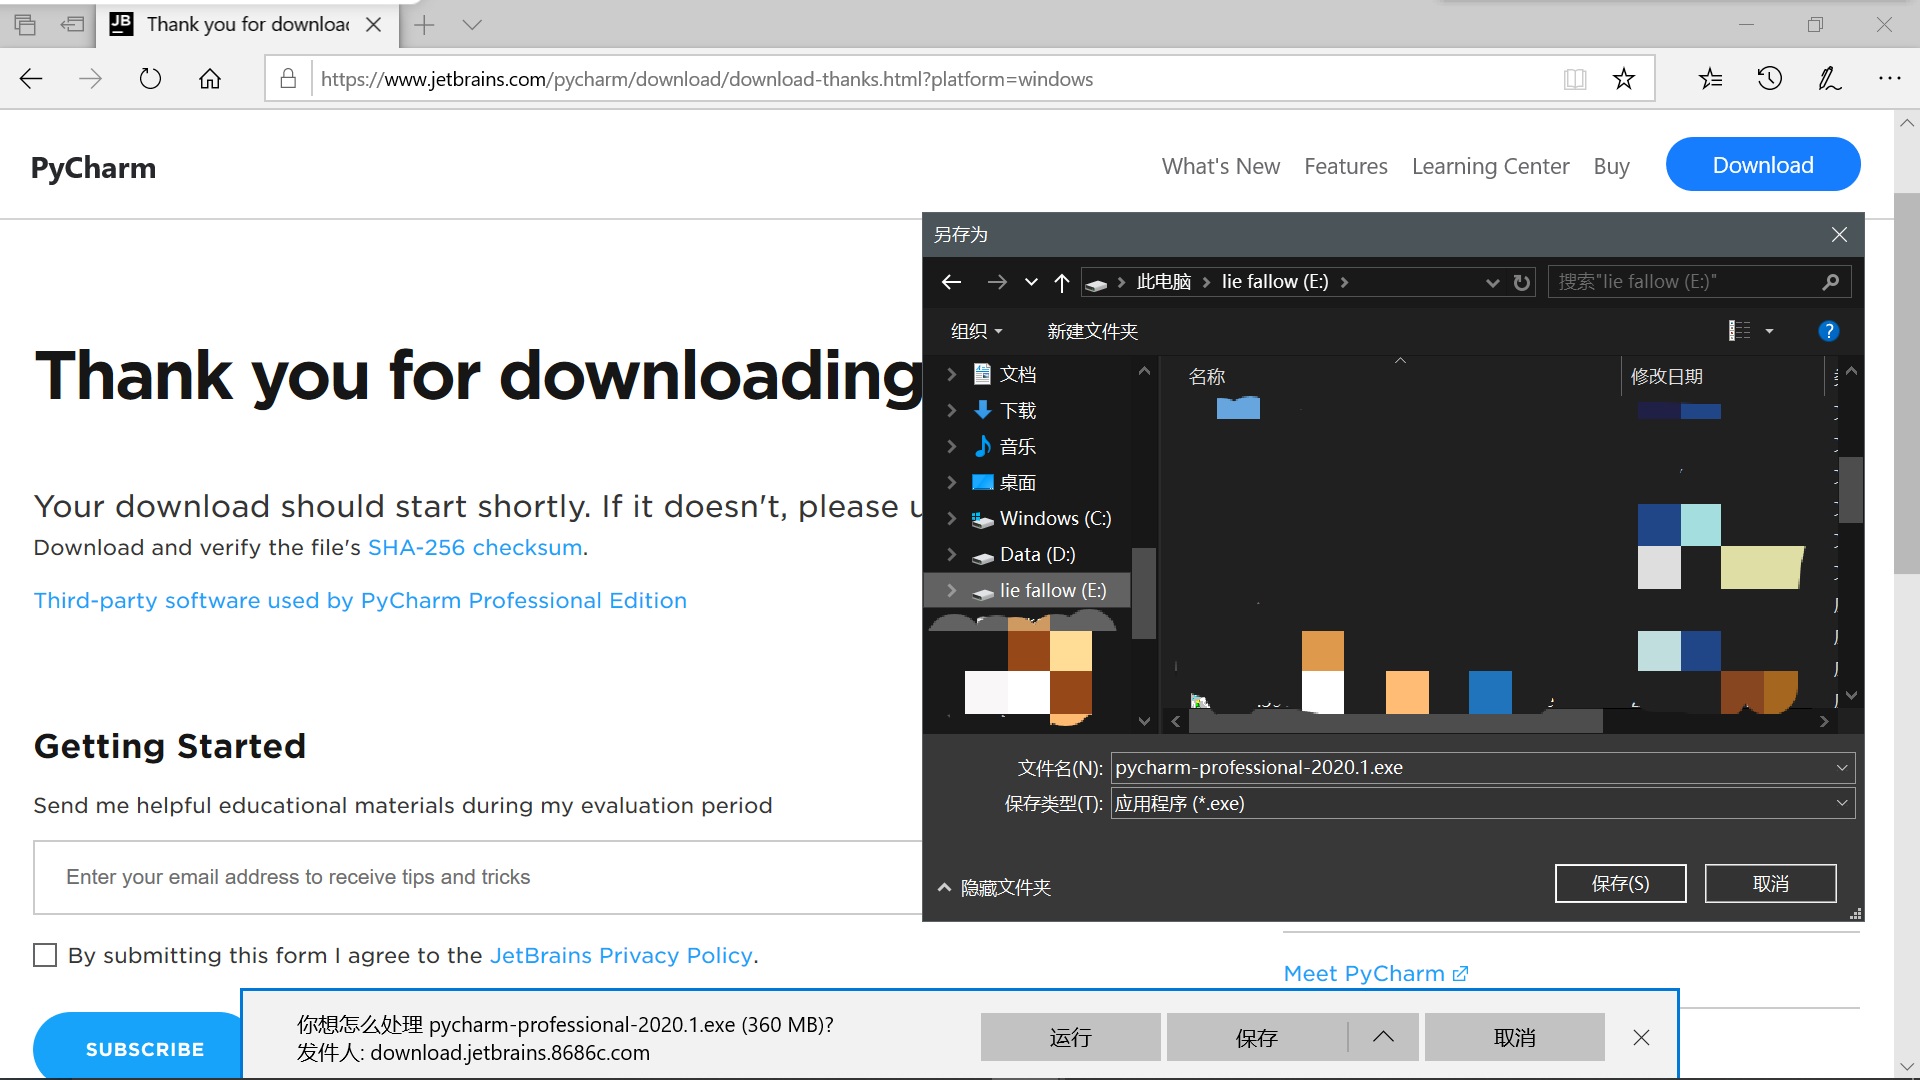This screenshot has width=1920, height=1080.
Task: Check the Privacy Policy agreement checkbox
Action: pyautogui.click(x=45, y=955)
